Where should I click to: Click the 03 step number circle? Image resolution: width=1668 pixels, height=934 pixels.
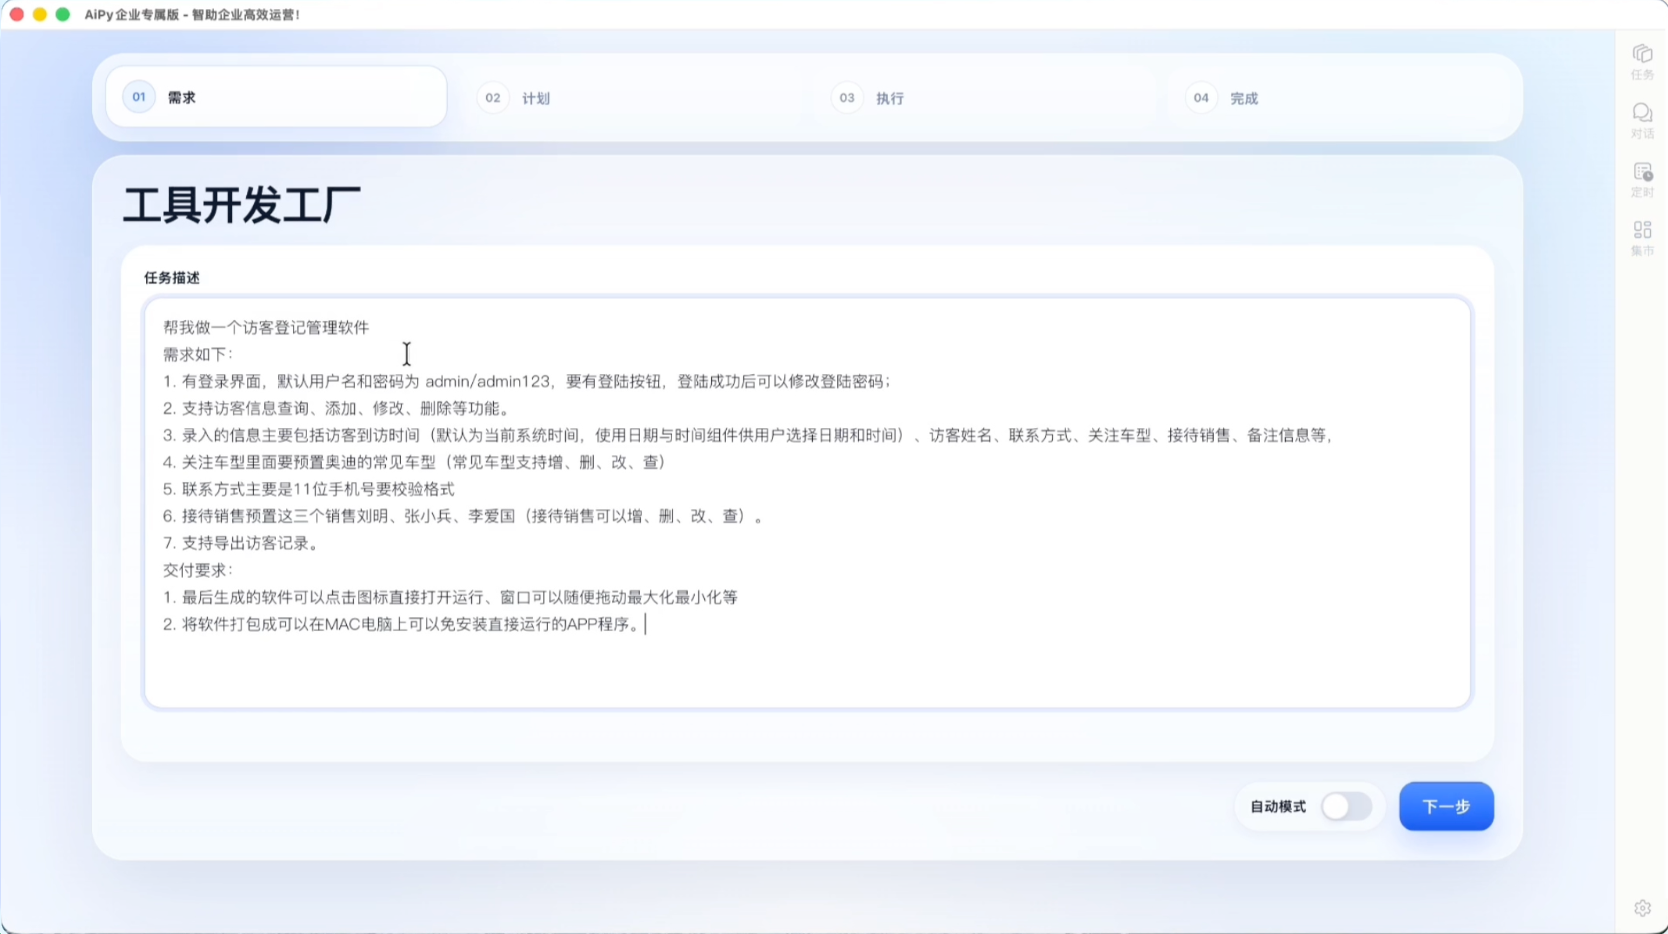[847, 98]
